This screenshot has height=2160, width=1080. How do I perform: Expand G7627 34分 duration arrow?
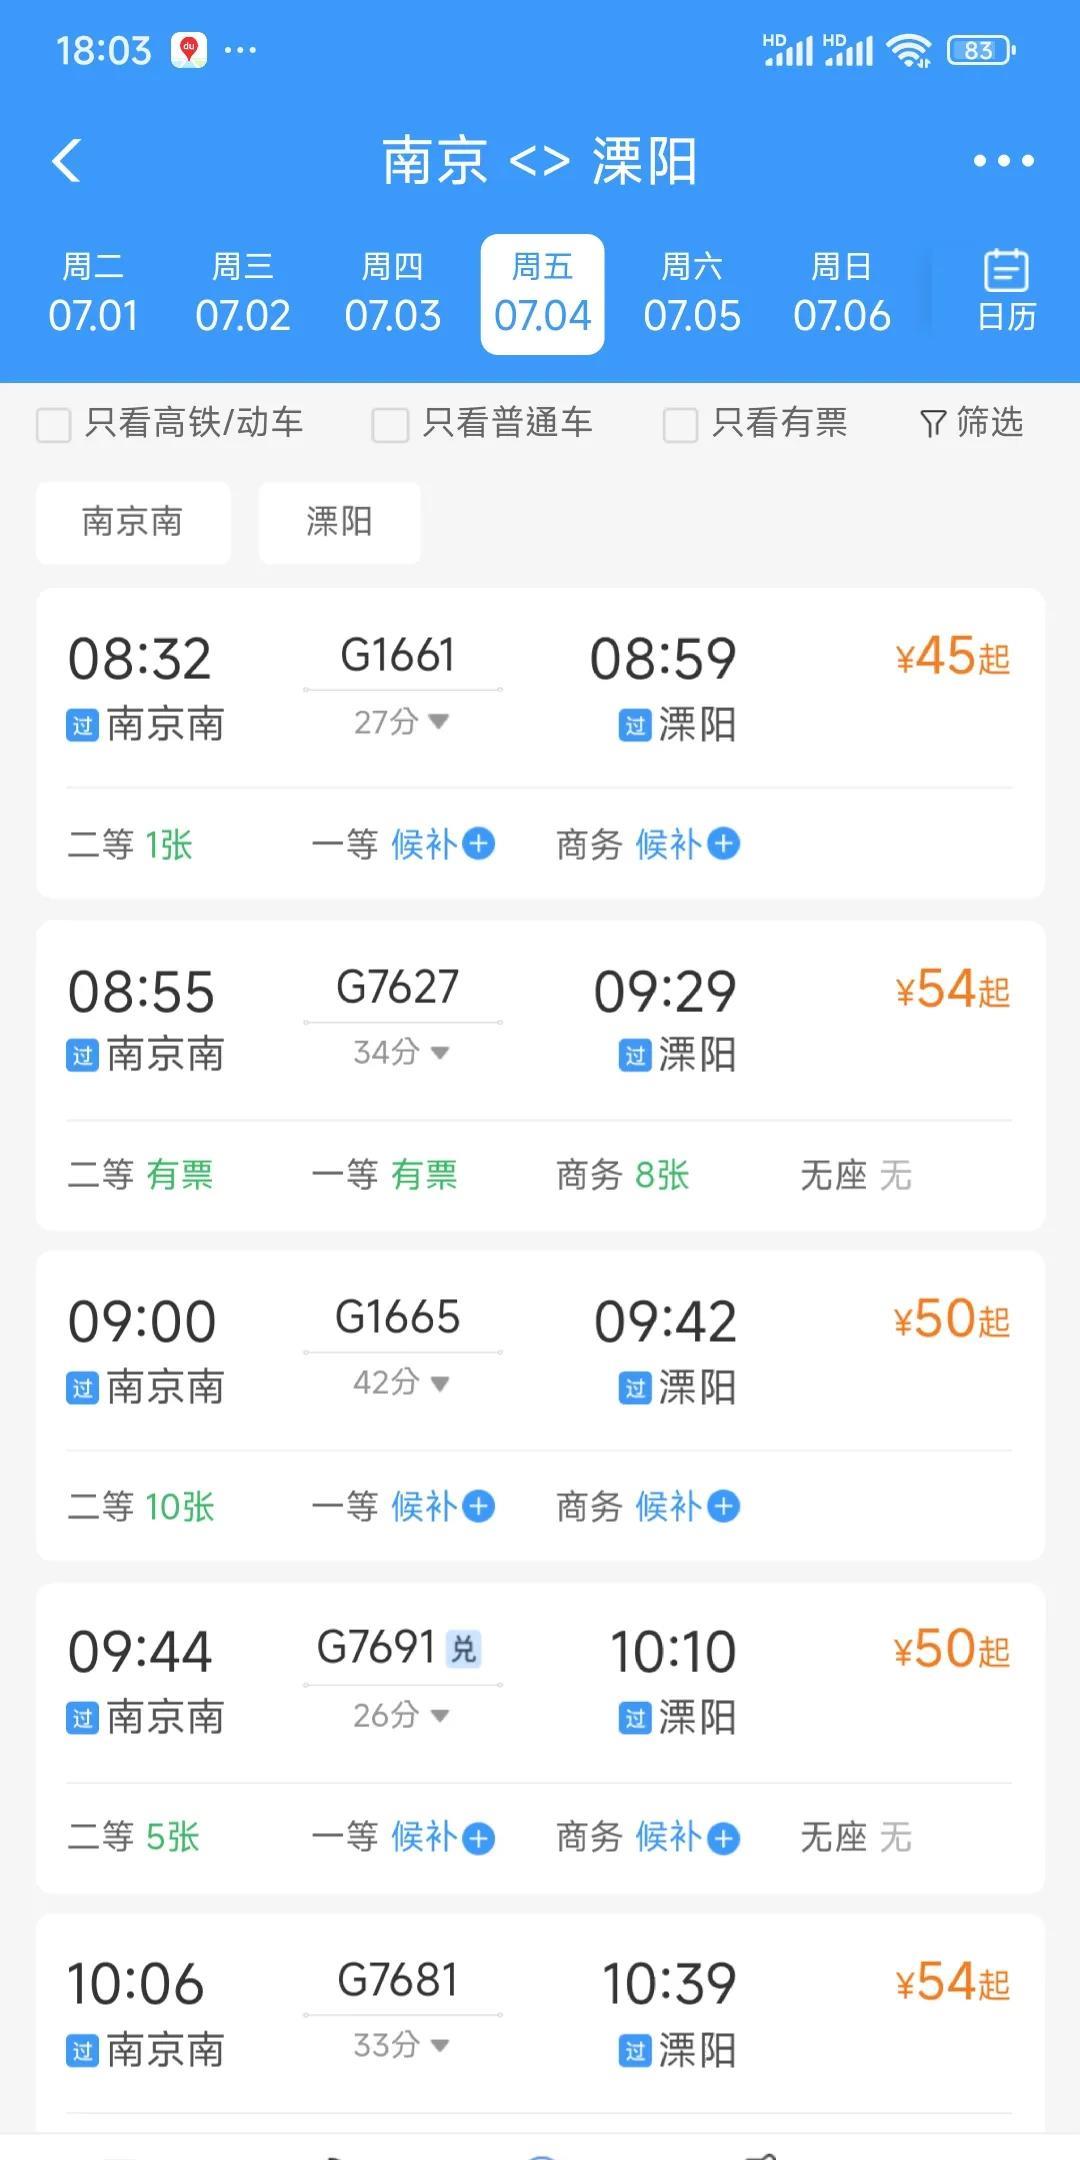(x=438, y=1052)
